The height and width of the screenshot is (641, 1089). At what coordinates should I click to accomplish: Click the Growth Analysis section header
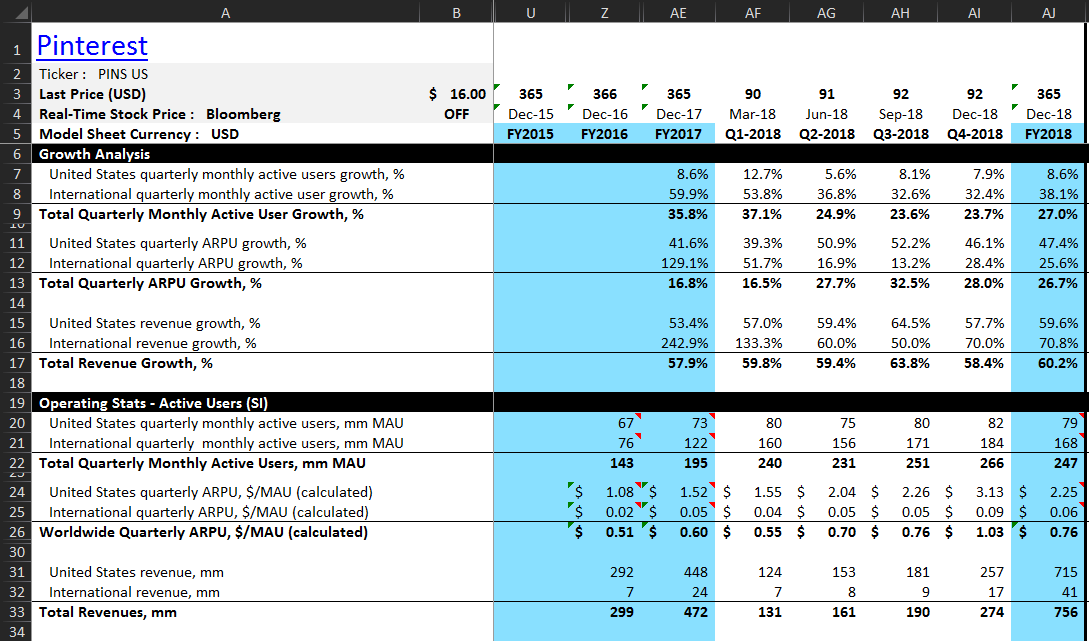94,154
